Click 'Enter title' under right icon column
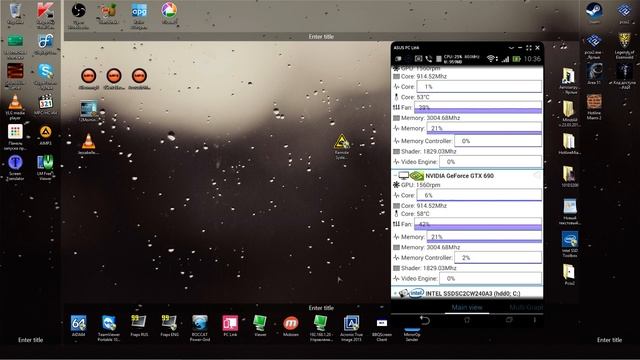 coord(609,340)
